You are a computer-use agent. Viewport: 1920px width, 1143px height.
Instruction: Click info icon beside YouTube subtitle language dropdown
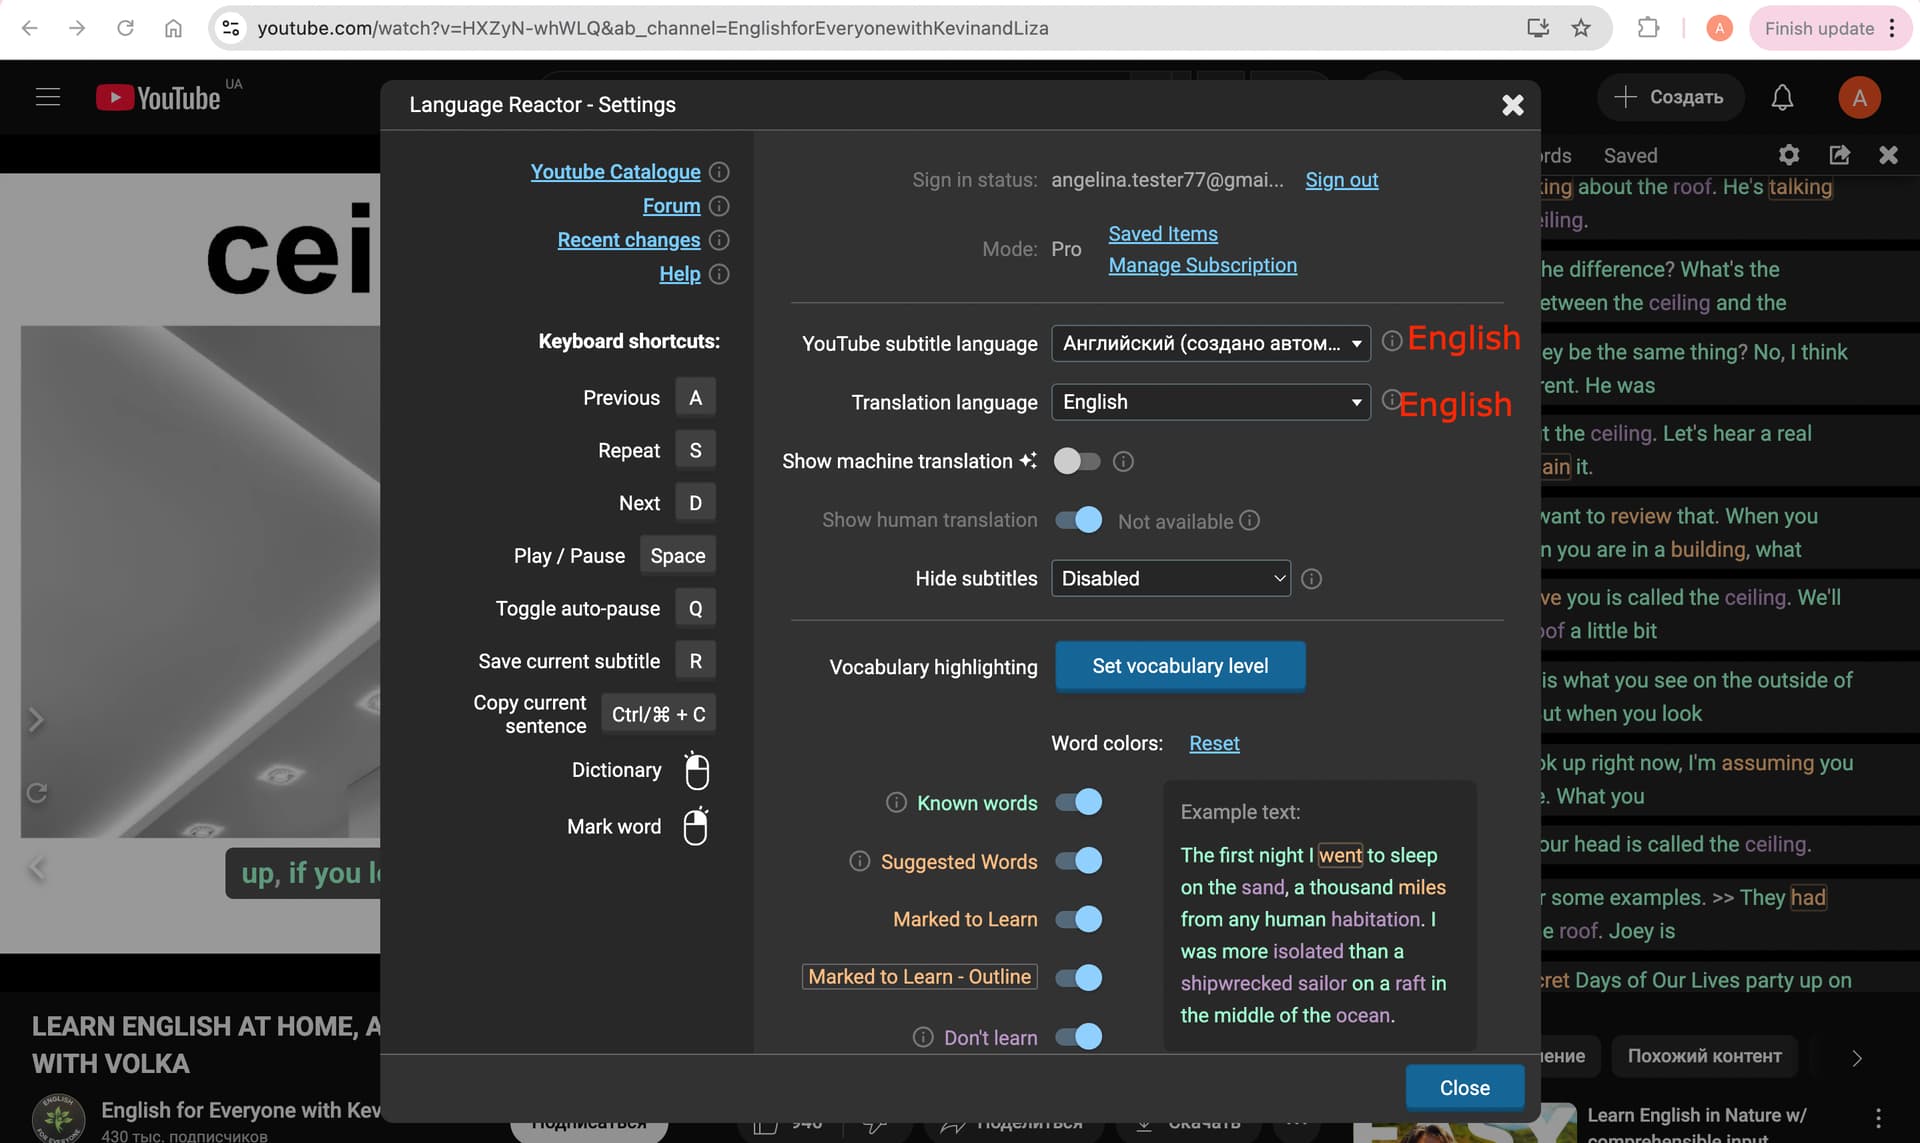(x=1391, y=341)
